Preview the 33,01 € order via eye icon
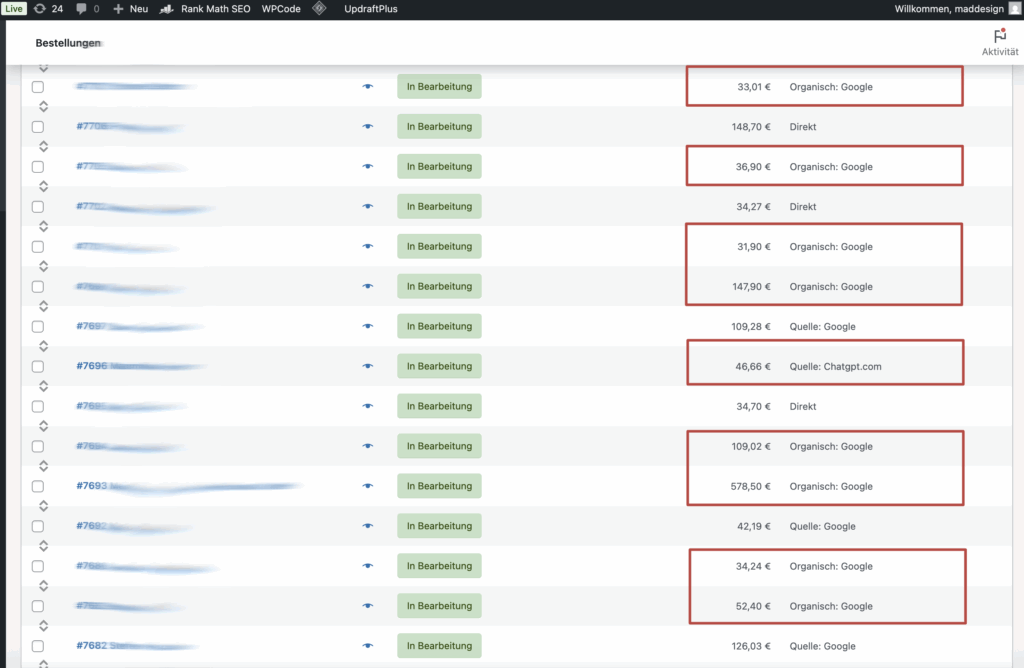Screen dimensions: 1024x668 [x=367, y=87]
